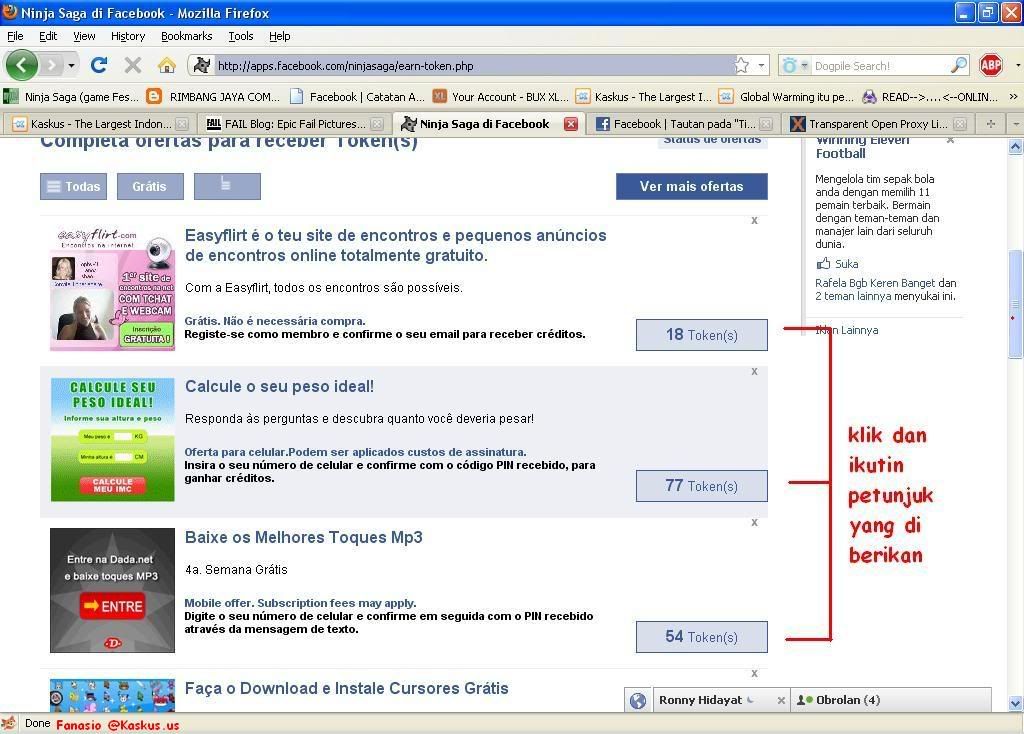The width and height of the screenshot is (1024, 734).
Task: Click the globe notifications icon in chat bar
Action: click(x=638, y=701)
